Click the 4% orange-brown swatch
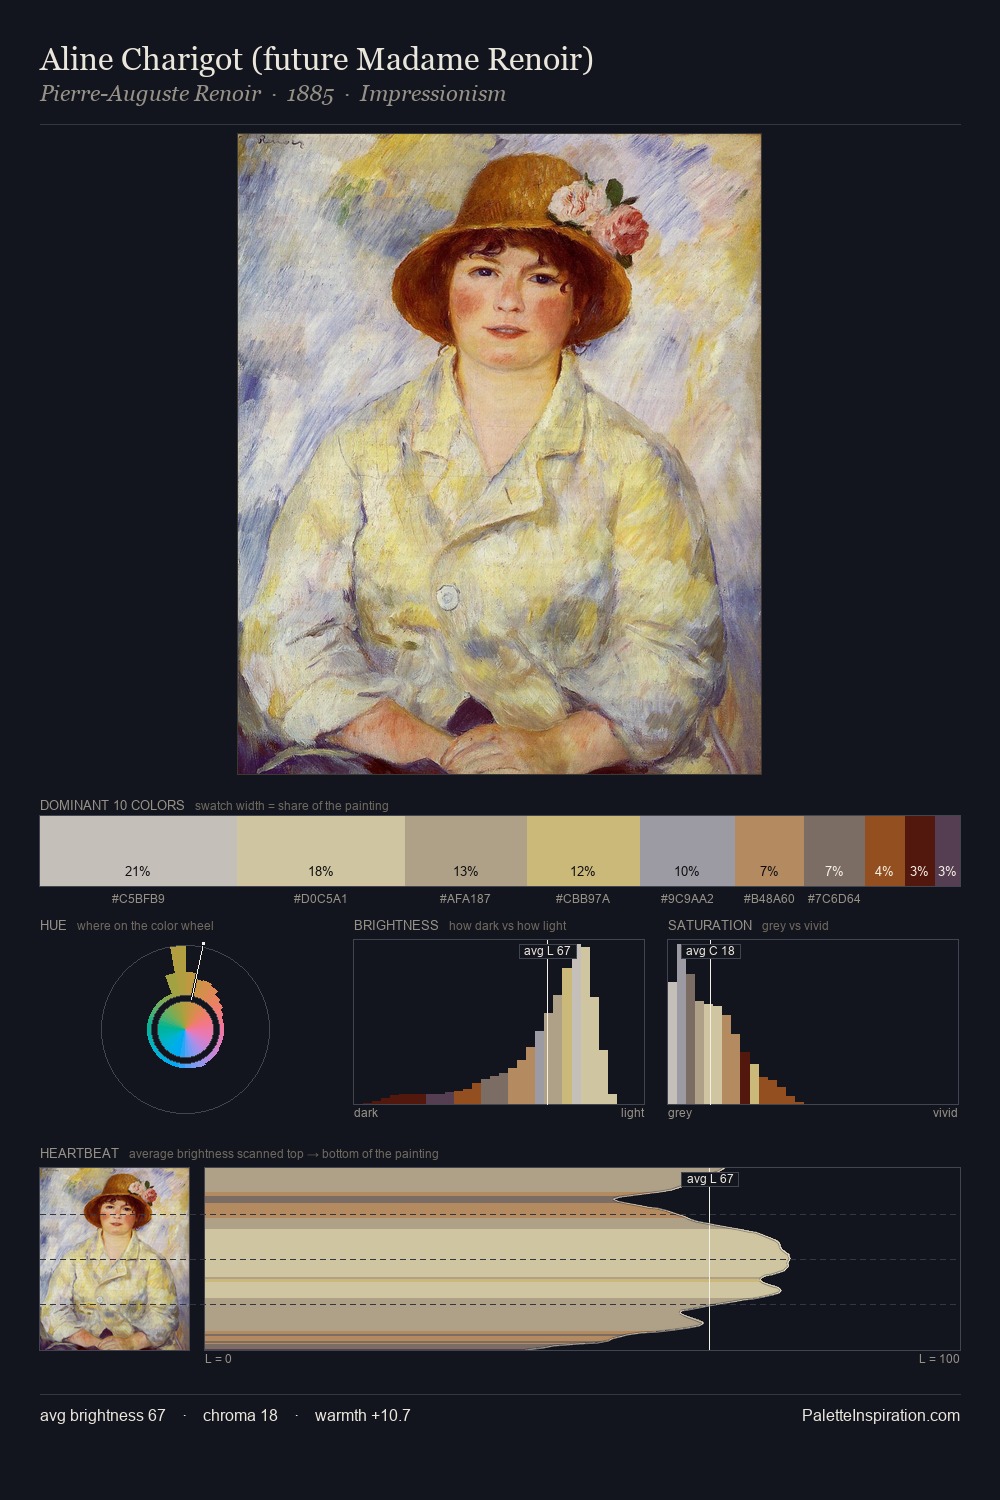Viewport: 1000px width, 1500px height. pyautogui.click(x=885, y=851)
